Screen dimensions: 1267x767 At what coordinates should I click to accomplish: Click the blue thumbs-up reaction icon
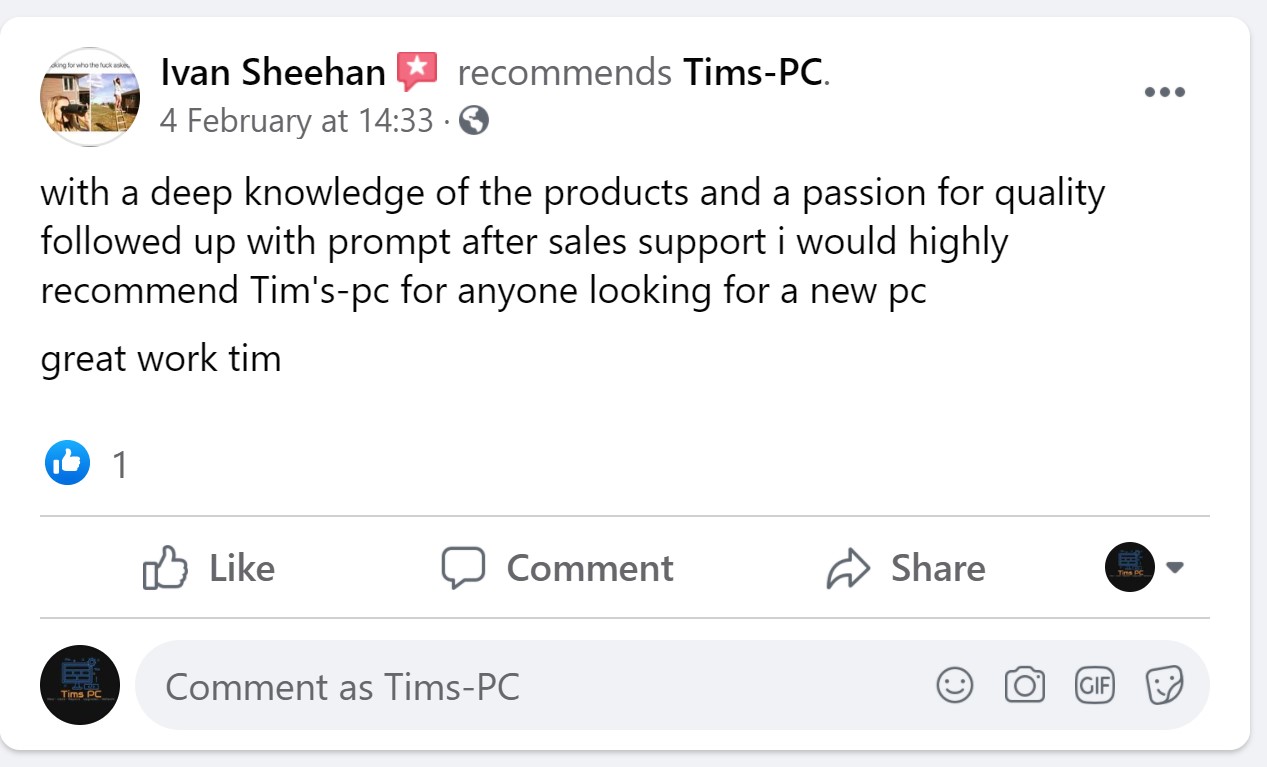tap(67, 462)
